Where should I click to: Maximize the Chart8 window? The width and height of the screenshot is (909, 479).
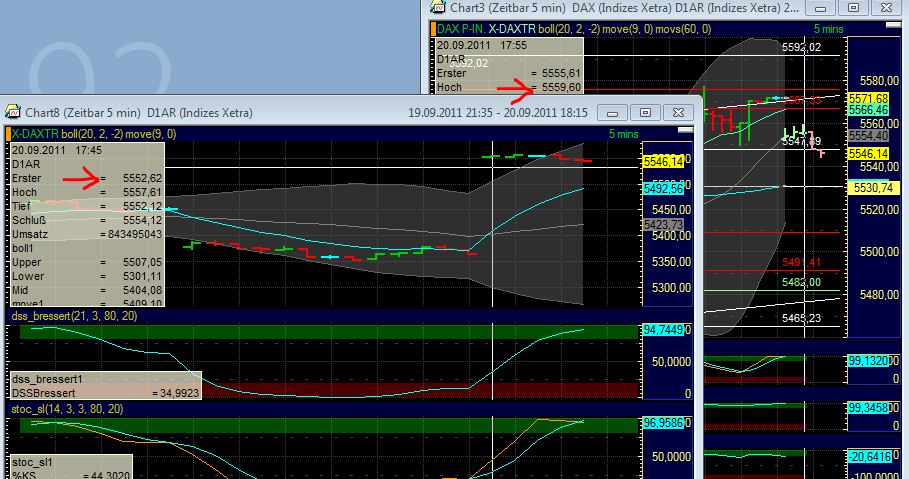click(x=645, y=112)
